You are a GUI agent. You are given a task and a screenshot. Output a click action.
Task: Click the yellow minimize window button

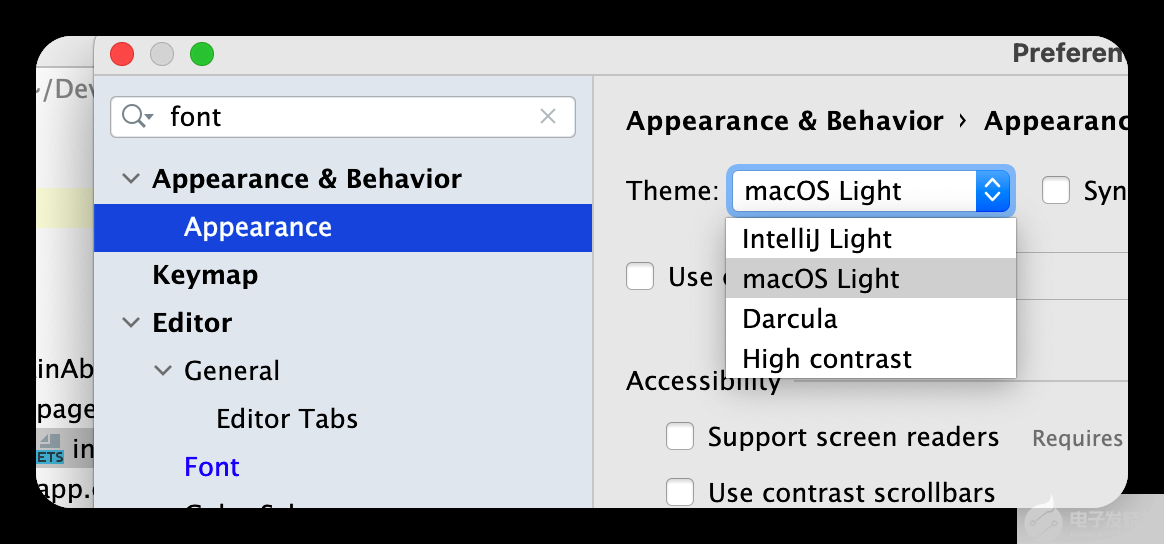click(162, 54)
